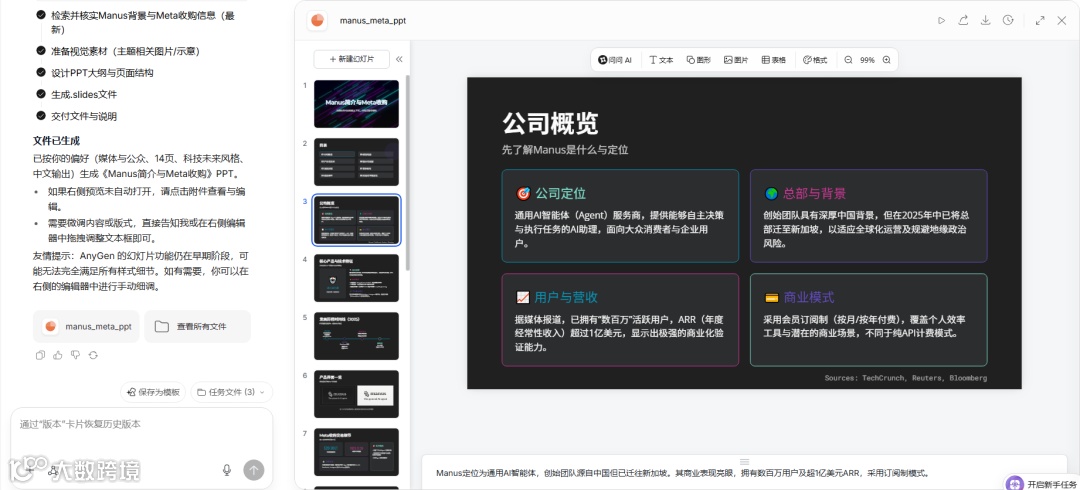
Task: Expand preview to fullscreen with arrows icon
Action: tap(1040, 21)
